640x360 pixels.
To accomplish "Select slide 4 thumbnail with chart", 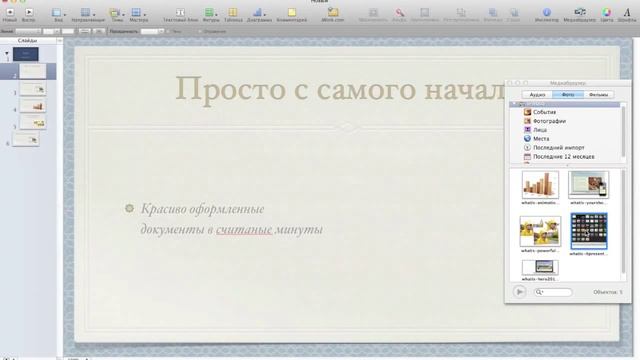I will (33, 106).
